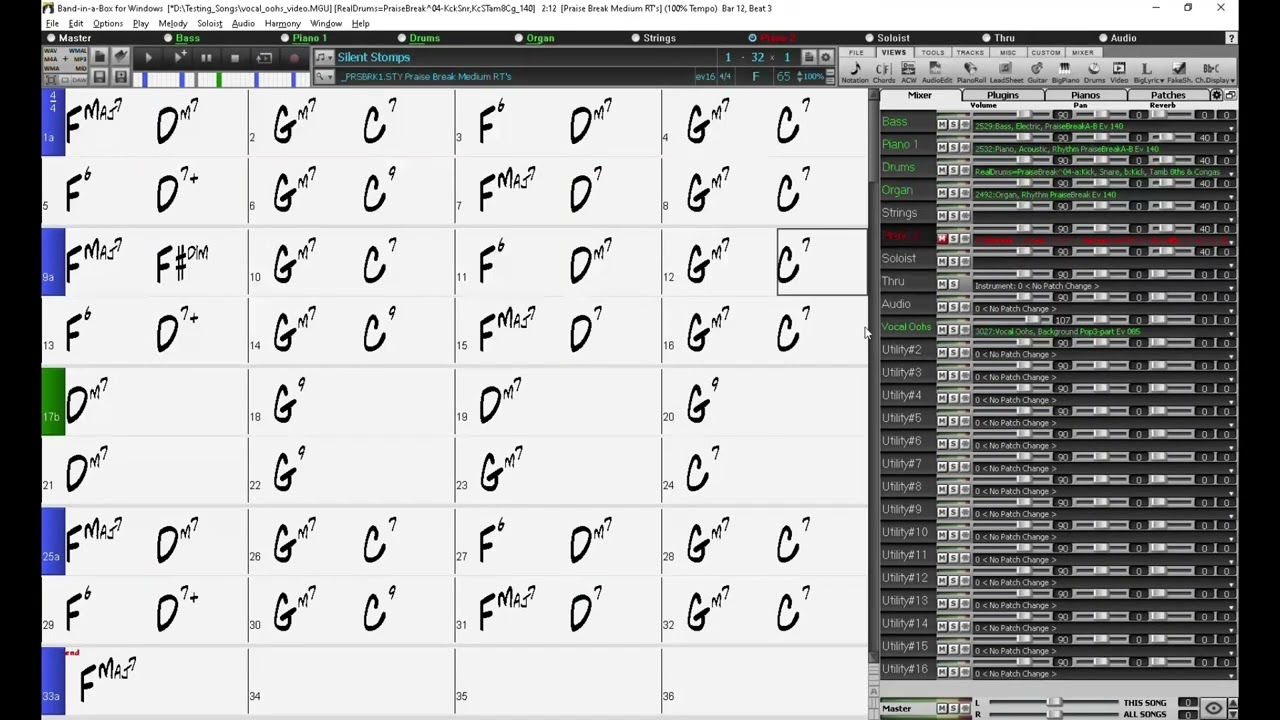Click the question mark help button

tap(1231, 38)
